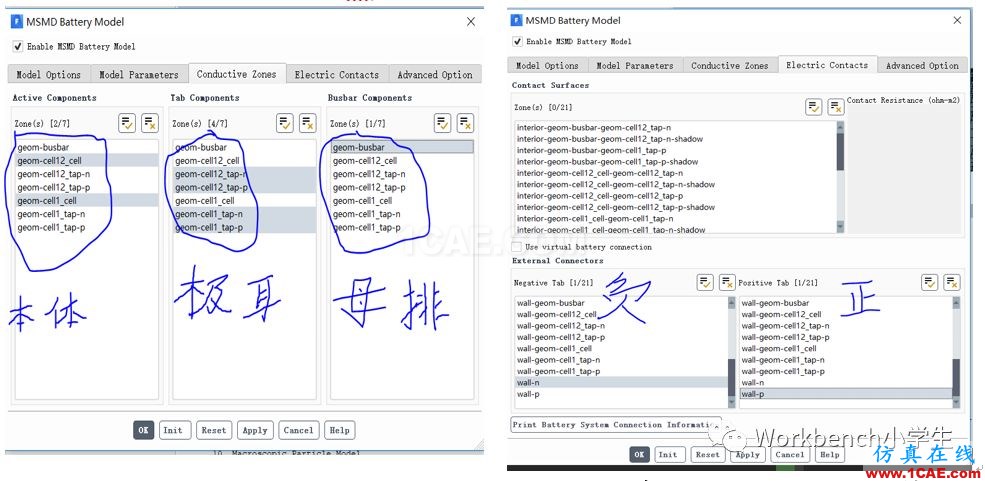This screenshot has width=985, height=481.
Task: Click Help in the left dialog
Action: (x=339, y=430)
